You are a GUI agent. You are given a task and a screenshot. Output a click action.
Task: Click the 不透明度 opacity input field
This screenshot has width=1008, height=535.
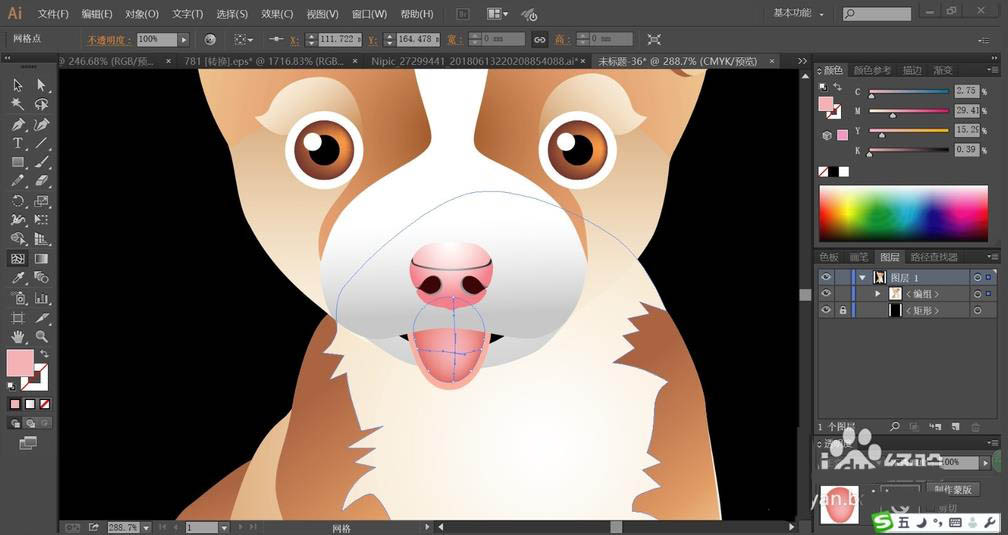155,39
